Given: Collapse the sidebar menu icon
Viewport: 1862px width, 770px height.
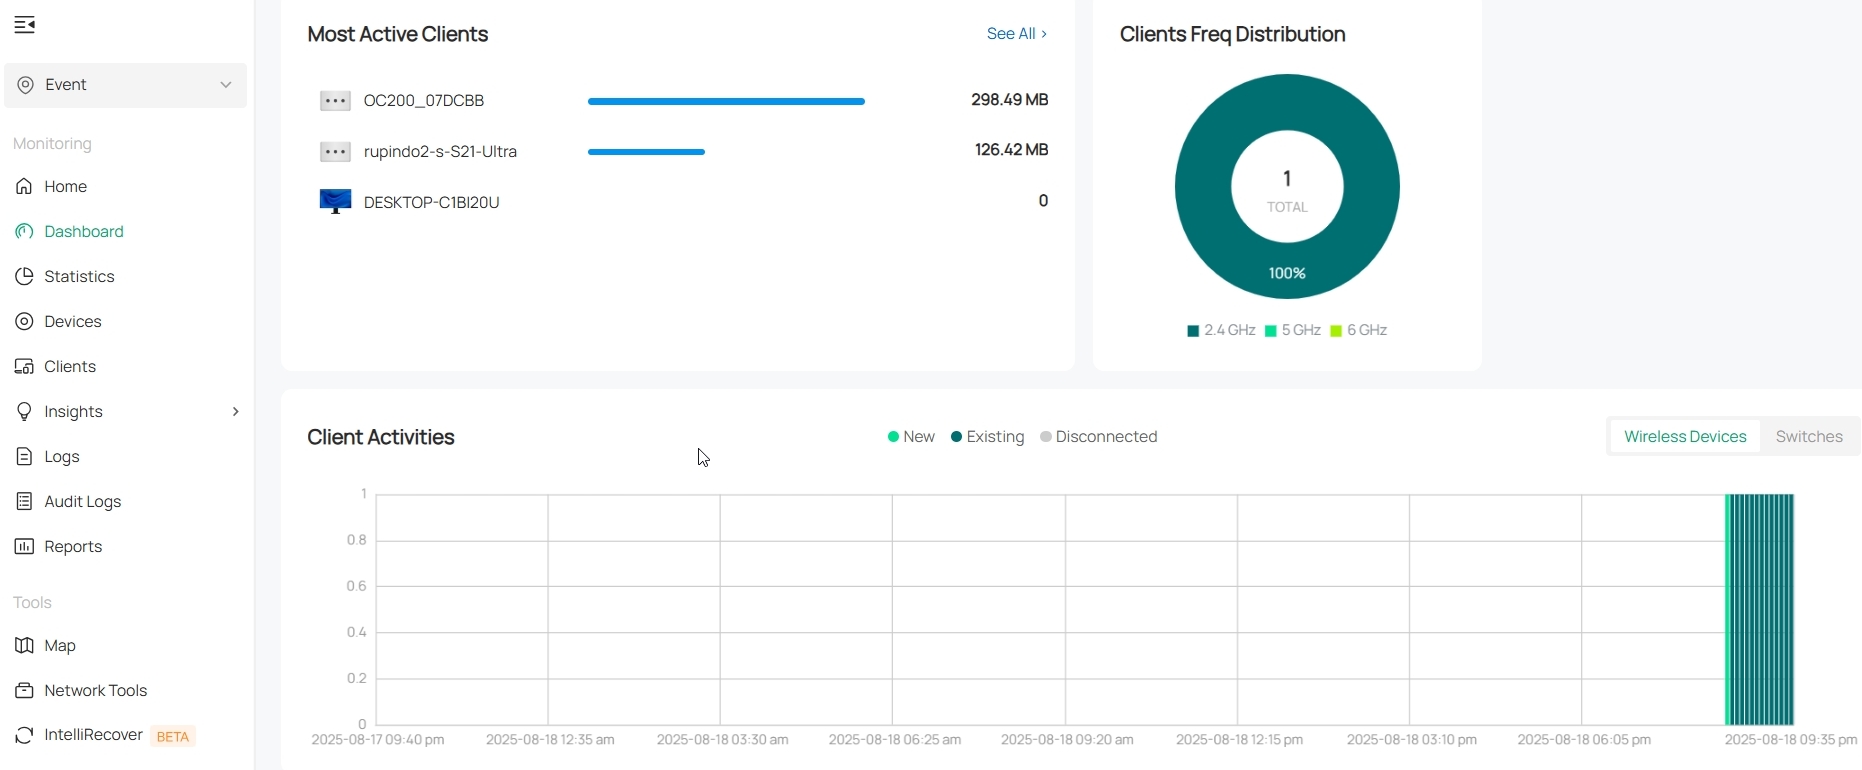Looking at the screenshot, I should click(x=25, y=25).
